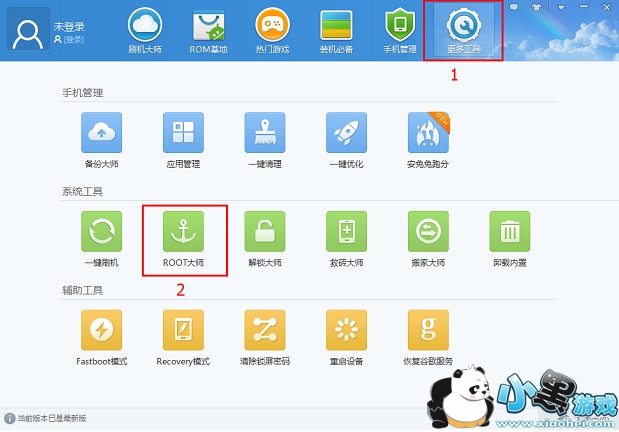Click the version info status icon

click(9, 419)
